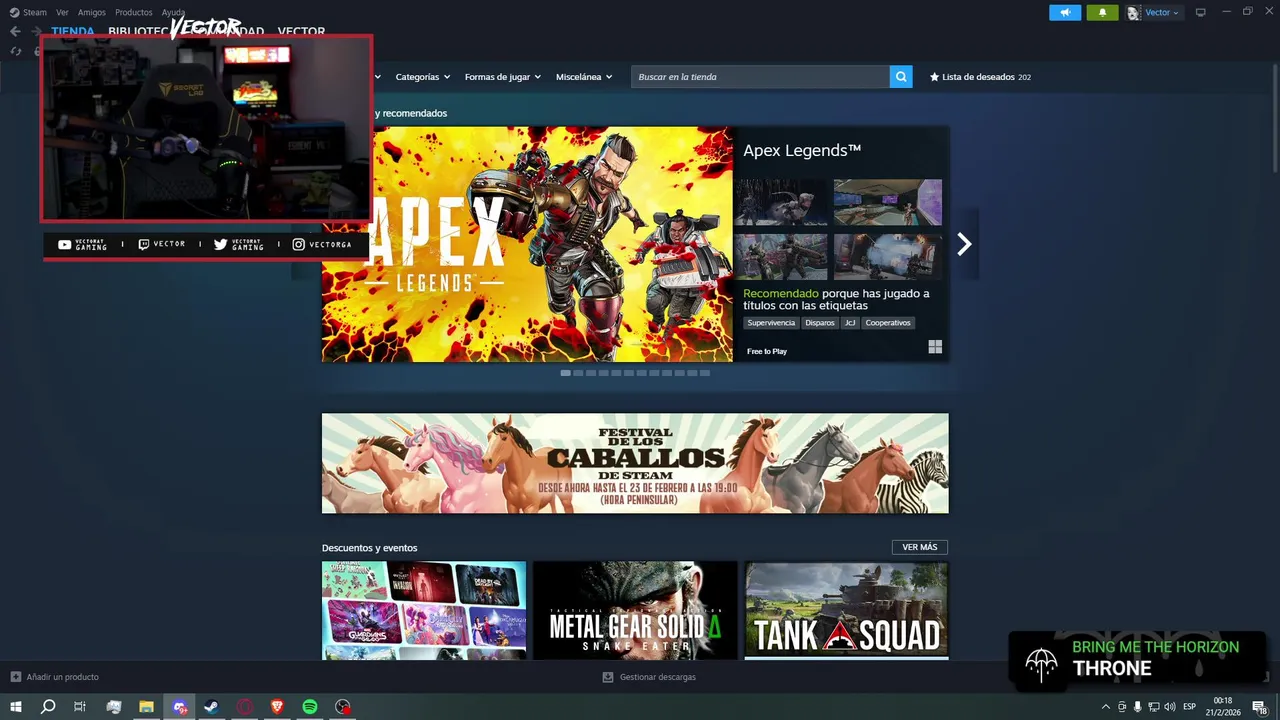The width and height of the screenshot is (1280, 720).
Task: Open the red circular browser taskbar icon
Action: (x=245, y=707)
